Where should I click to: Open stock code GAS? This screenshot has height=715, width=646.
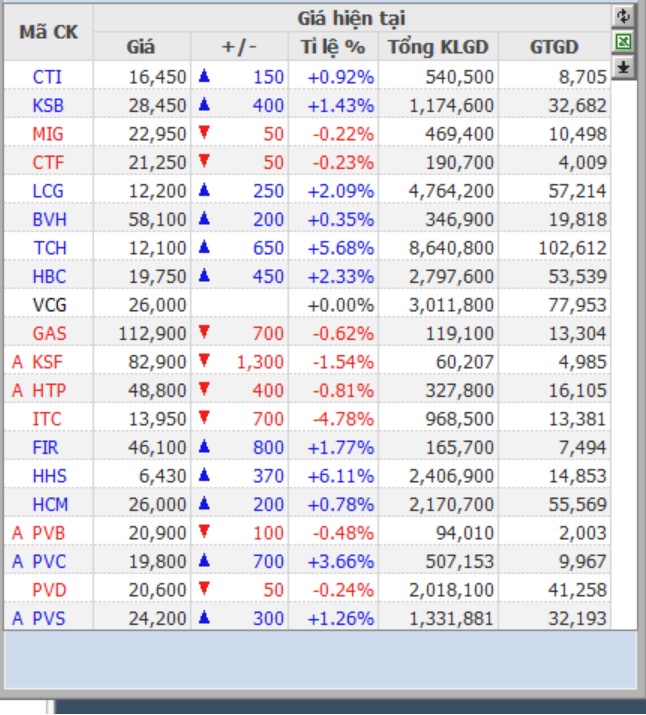click(49, 333)
